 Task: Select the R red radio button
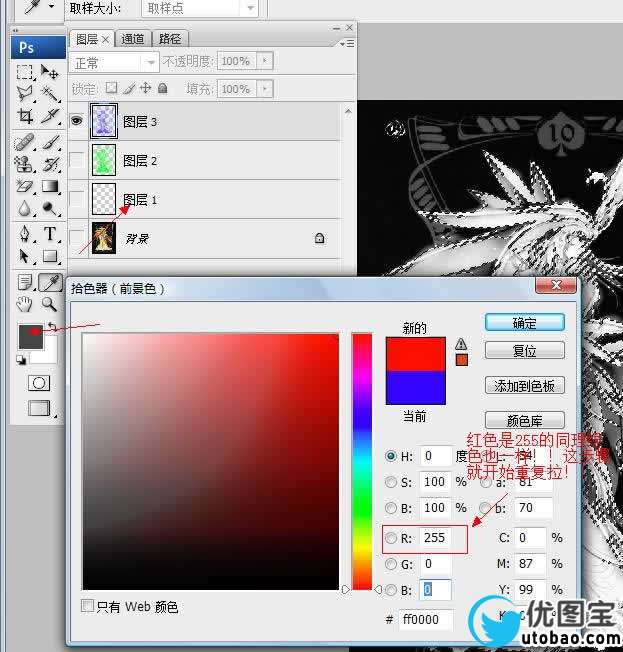click(x=391, y=538)
